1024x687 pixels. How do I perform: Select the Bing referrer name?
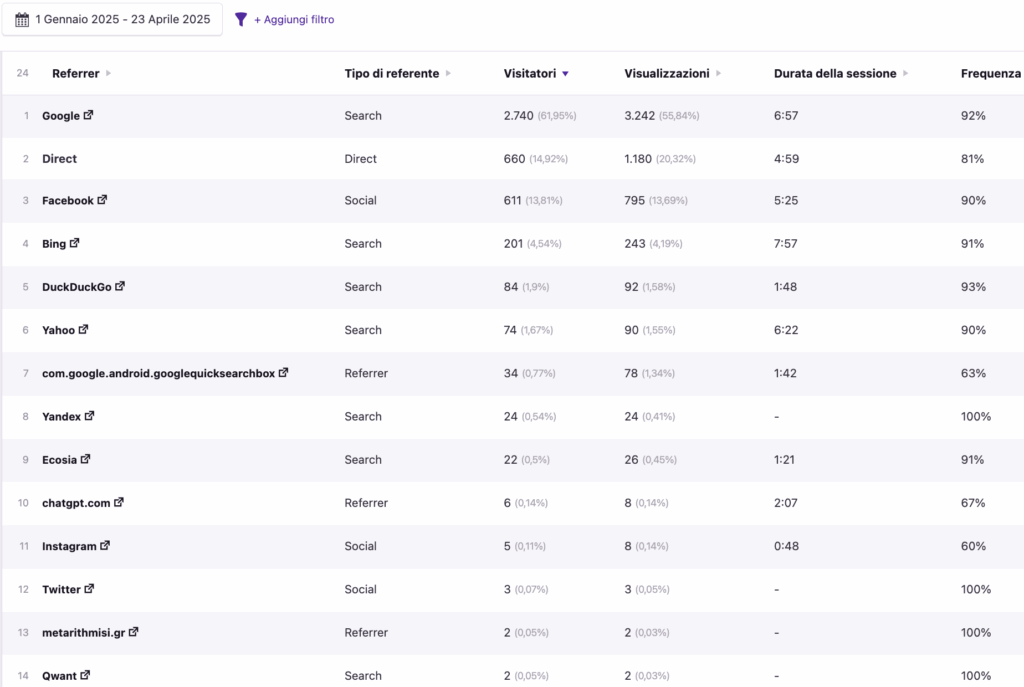(x=54, y=244)
